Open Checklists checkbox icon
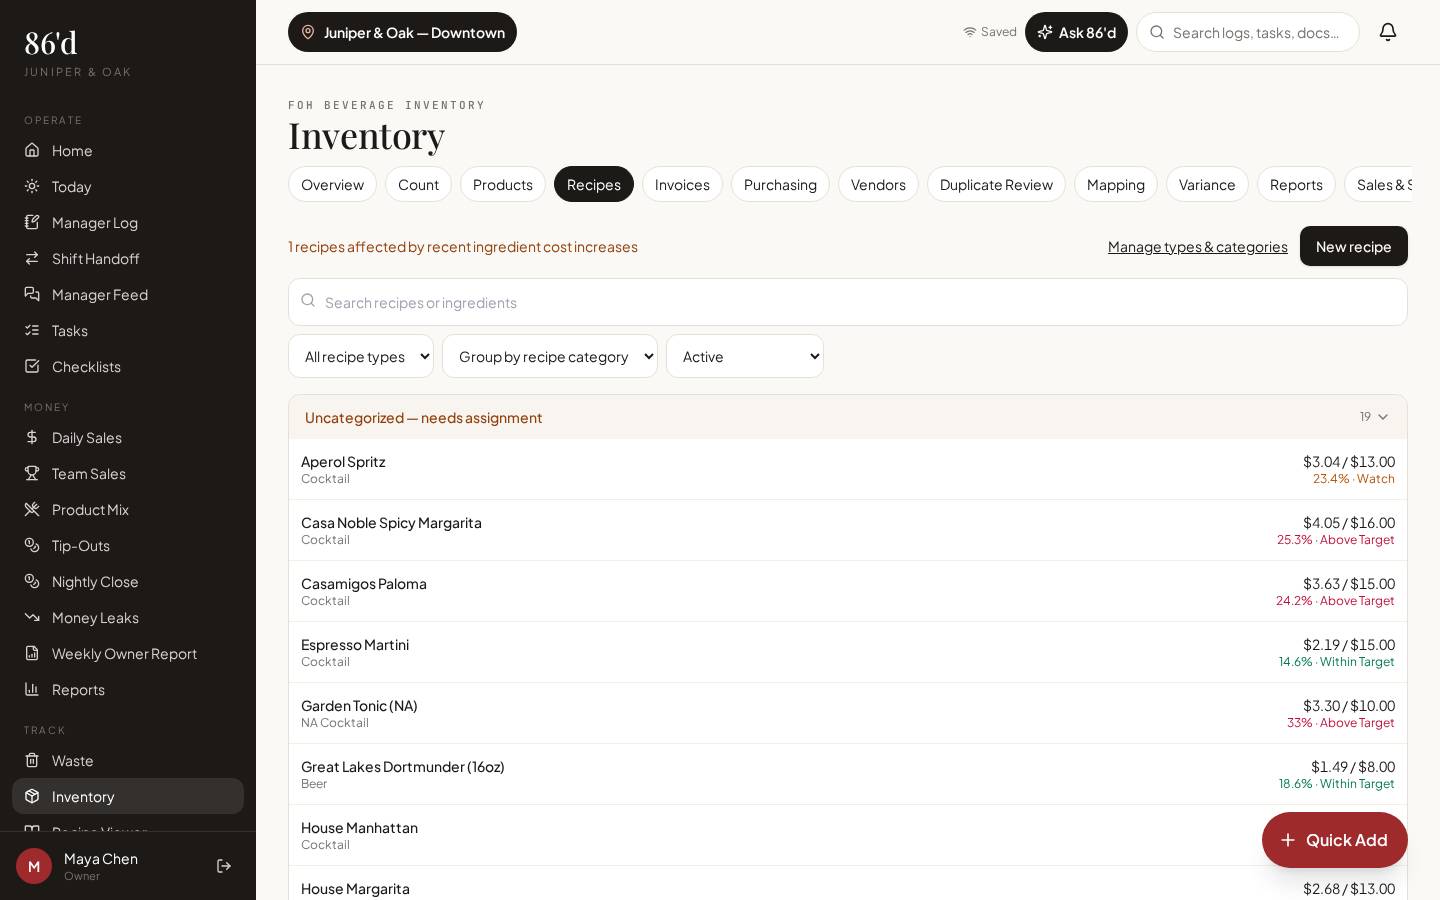The height and width of the screenshot is (900, 1440). tap(32, 366)
